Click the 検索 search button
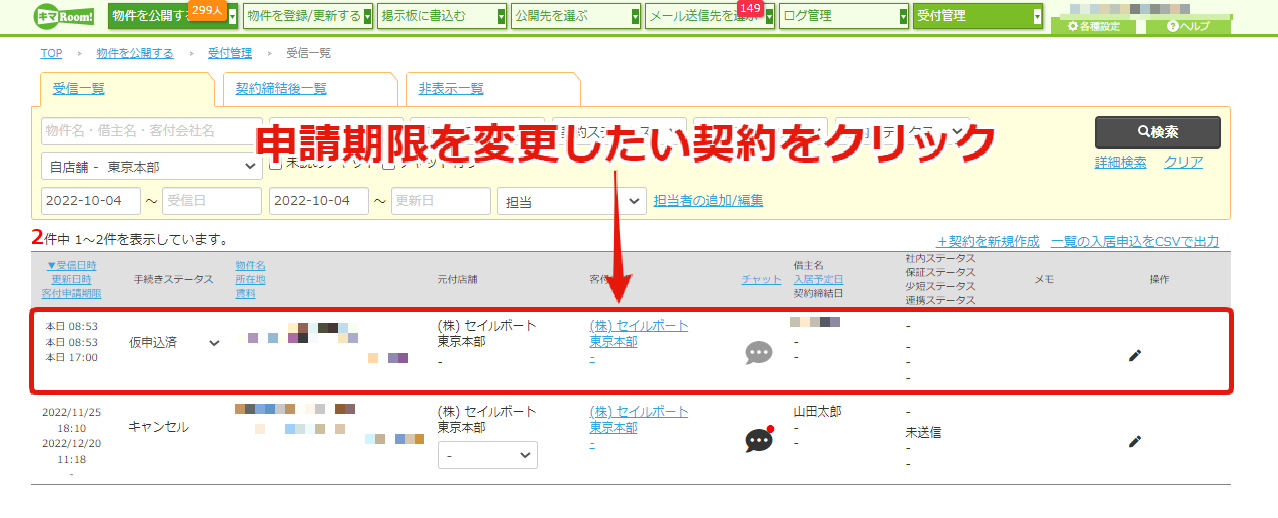Viewport: 1278px width, 518px height. tap(1158, 132)
